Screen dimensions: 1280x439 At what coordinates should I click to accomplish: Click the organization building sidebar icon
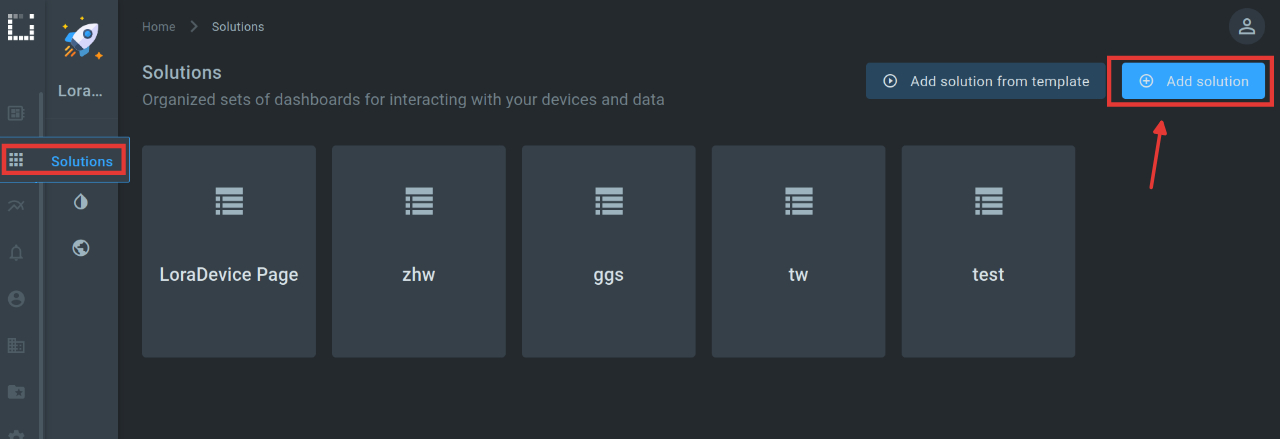pos(16,345)
